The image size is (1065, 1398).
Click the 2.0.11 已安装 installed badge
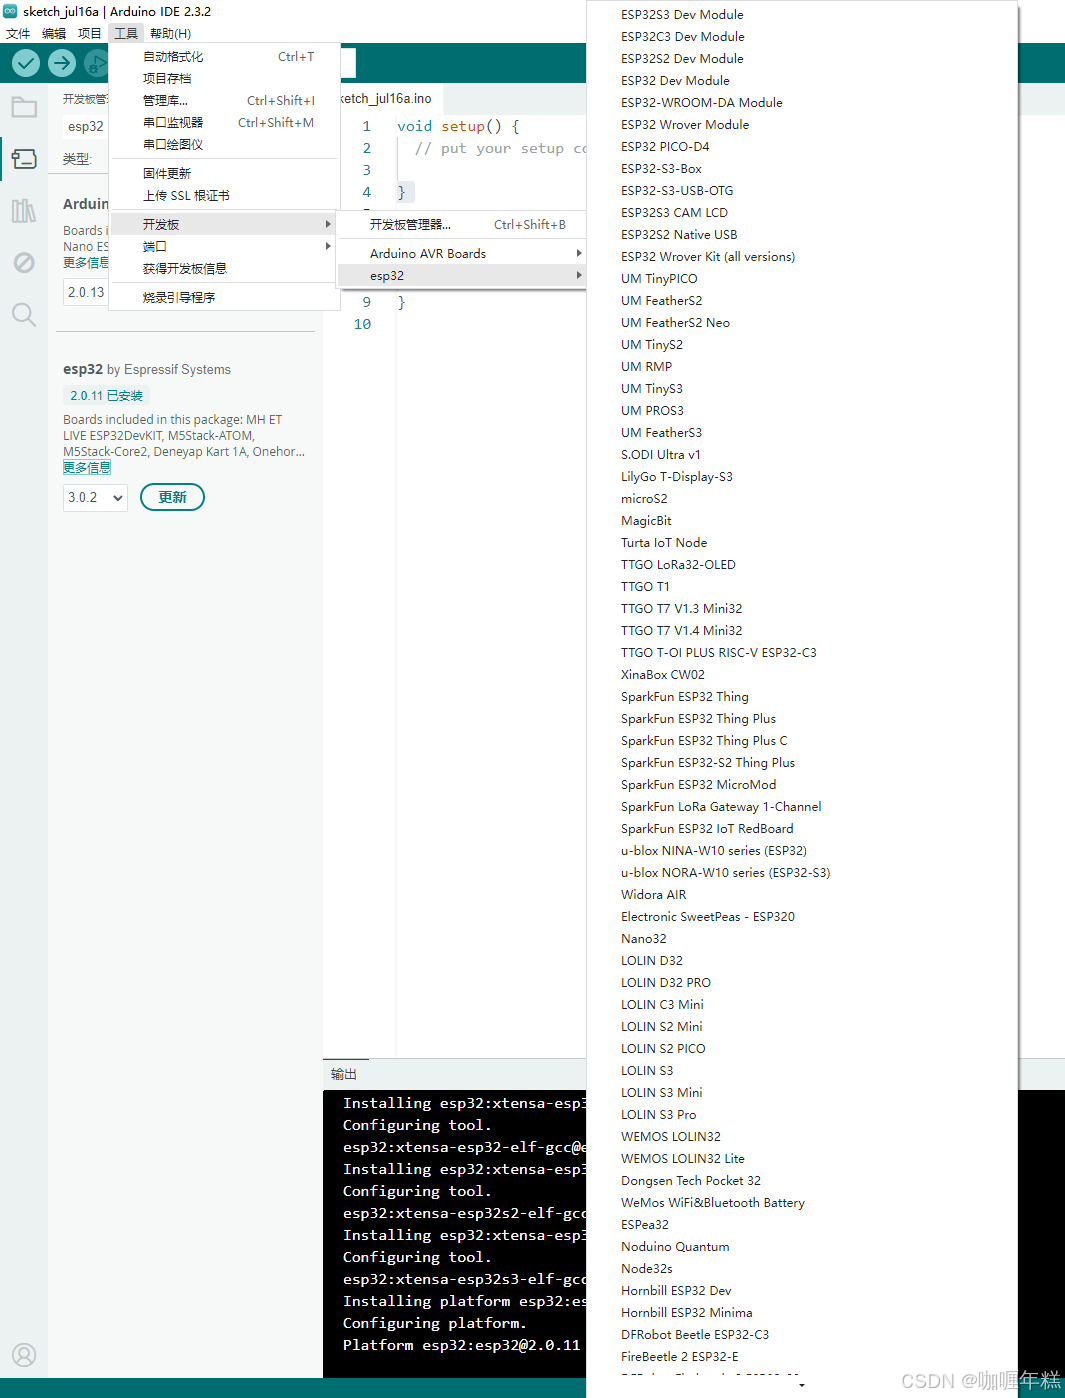pos(106,396)
